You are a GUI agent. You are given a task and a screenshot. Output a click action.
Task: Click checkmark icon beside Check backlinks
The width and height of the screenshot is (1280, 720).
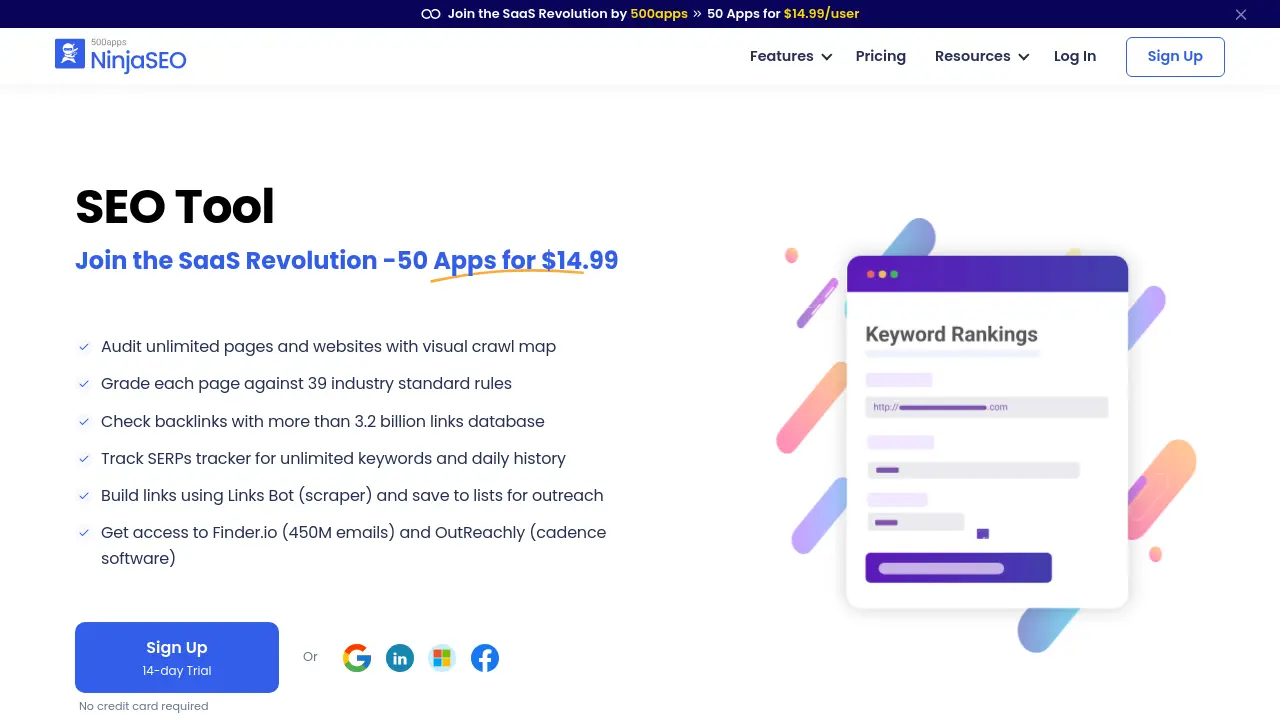tap(84, 422)
